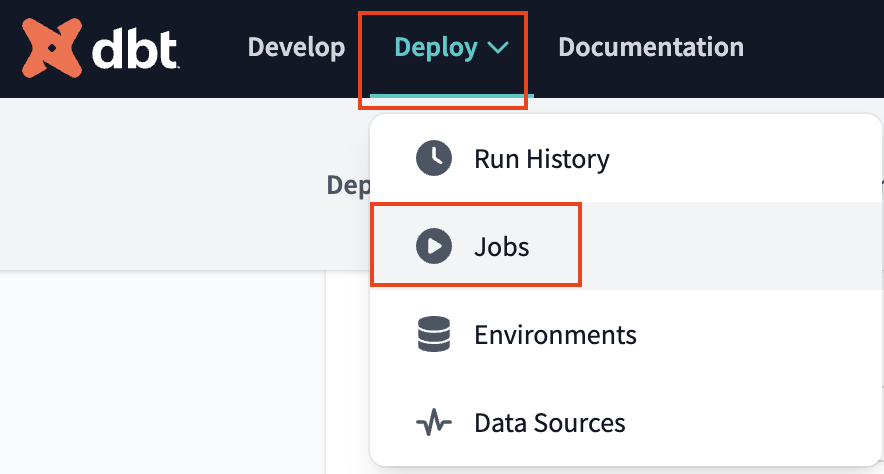
Task: Select Environments from the menu
Action: click(x=626, y=334)
